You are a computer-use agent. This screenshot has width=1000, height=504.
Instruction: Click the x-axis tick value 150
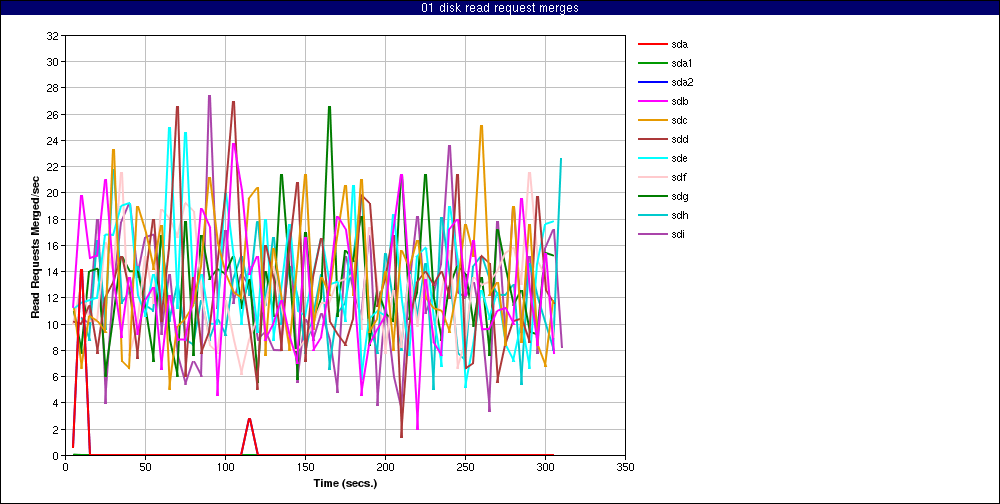(305, 467)
